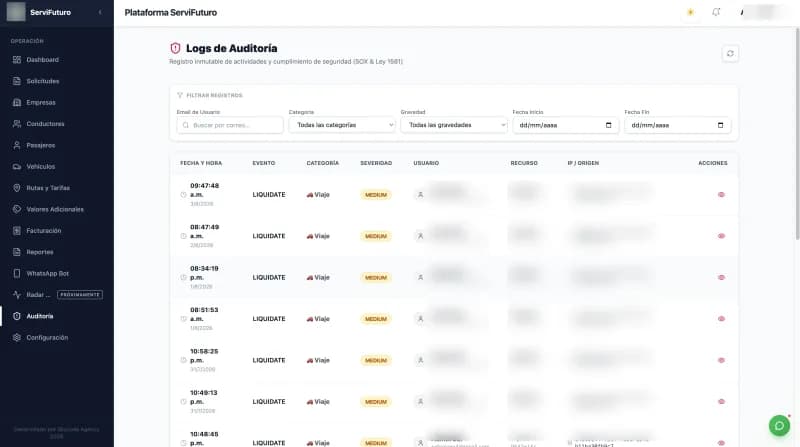The height and width of the screenshot is (447, 800).
Task: Click the Logs de Auditoría shield icon
Action: 175,48
